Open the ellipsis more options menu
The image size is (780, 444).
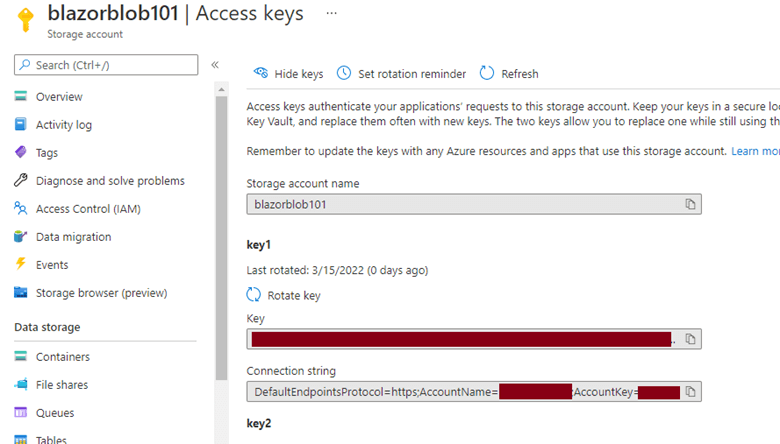[331, 14]
